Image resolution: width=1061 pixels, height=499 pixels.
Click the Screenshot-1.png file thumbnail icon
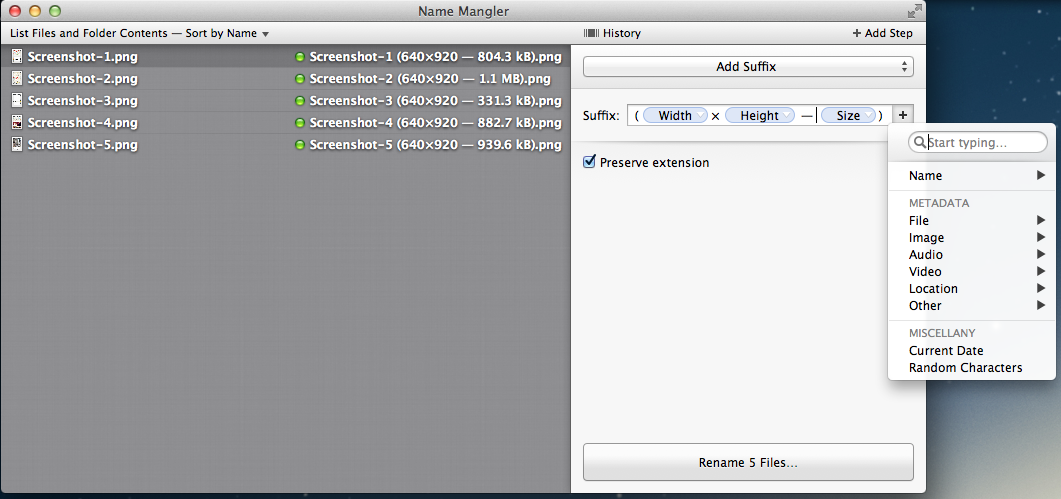click(17, 57)
